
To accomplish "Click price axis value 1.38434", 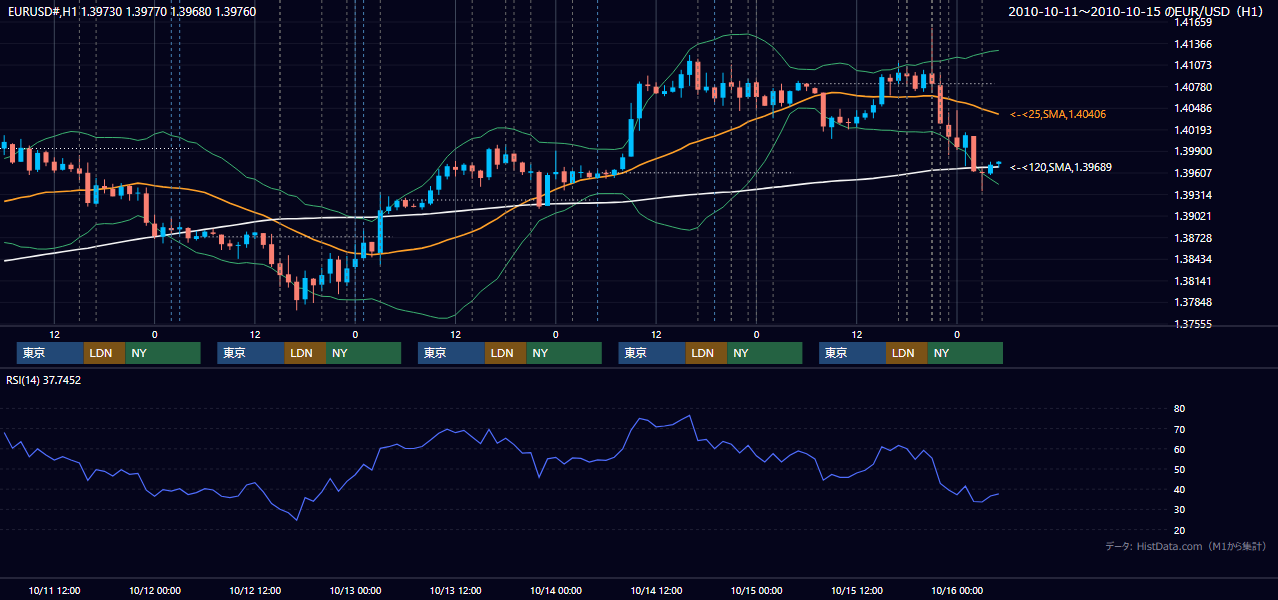I will tap(1192, 259).
